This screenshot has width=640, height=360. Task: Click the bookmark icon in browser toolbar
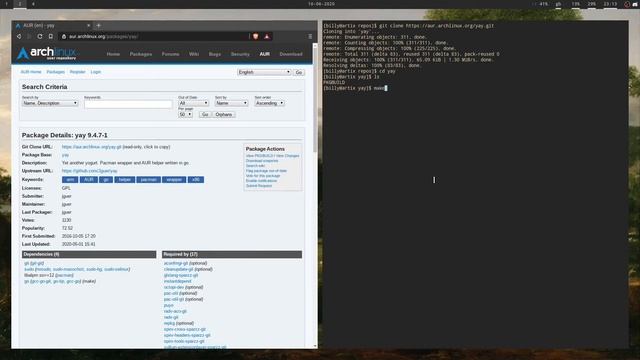coord(51,36)
